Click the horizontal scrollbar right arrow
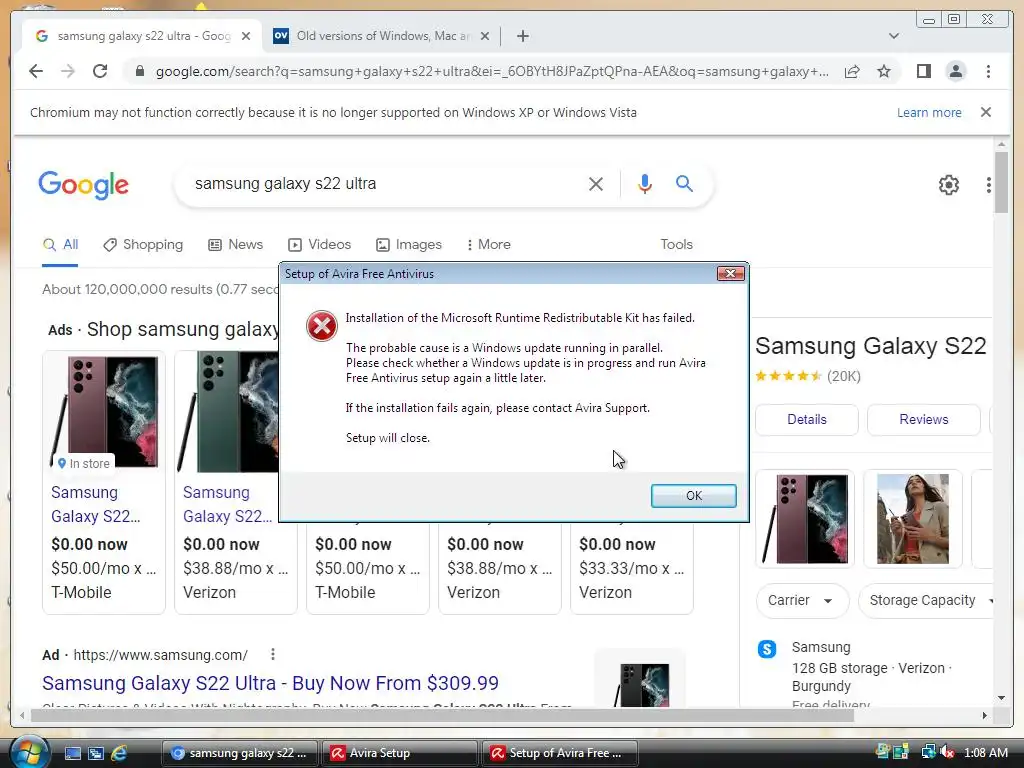Viewport: 1024px width, 768px height. click(x=985, y=716)
